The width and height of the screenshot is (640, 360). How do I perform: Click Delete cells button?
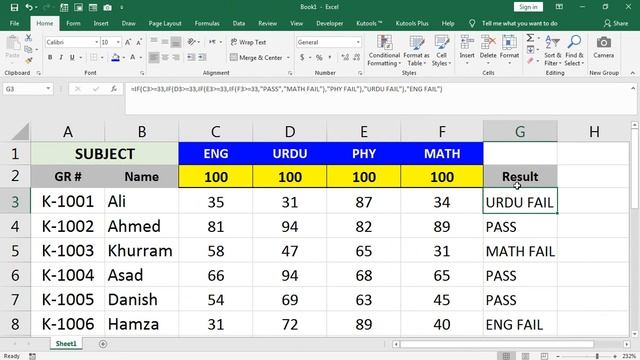coord(488,51)
